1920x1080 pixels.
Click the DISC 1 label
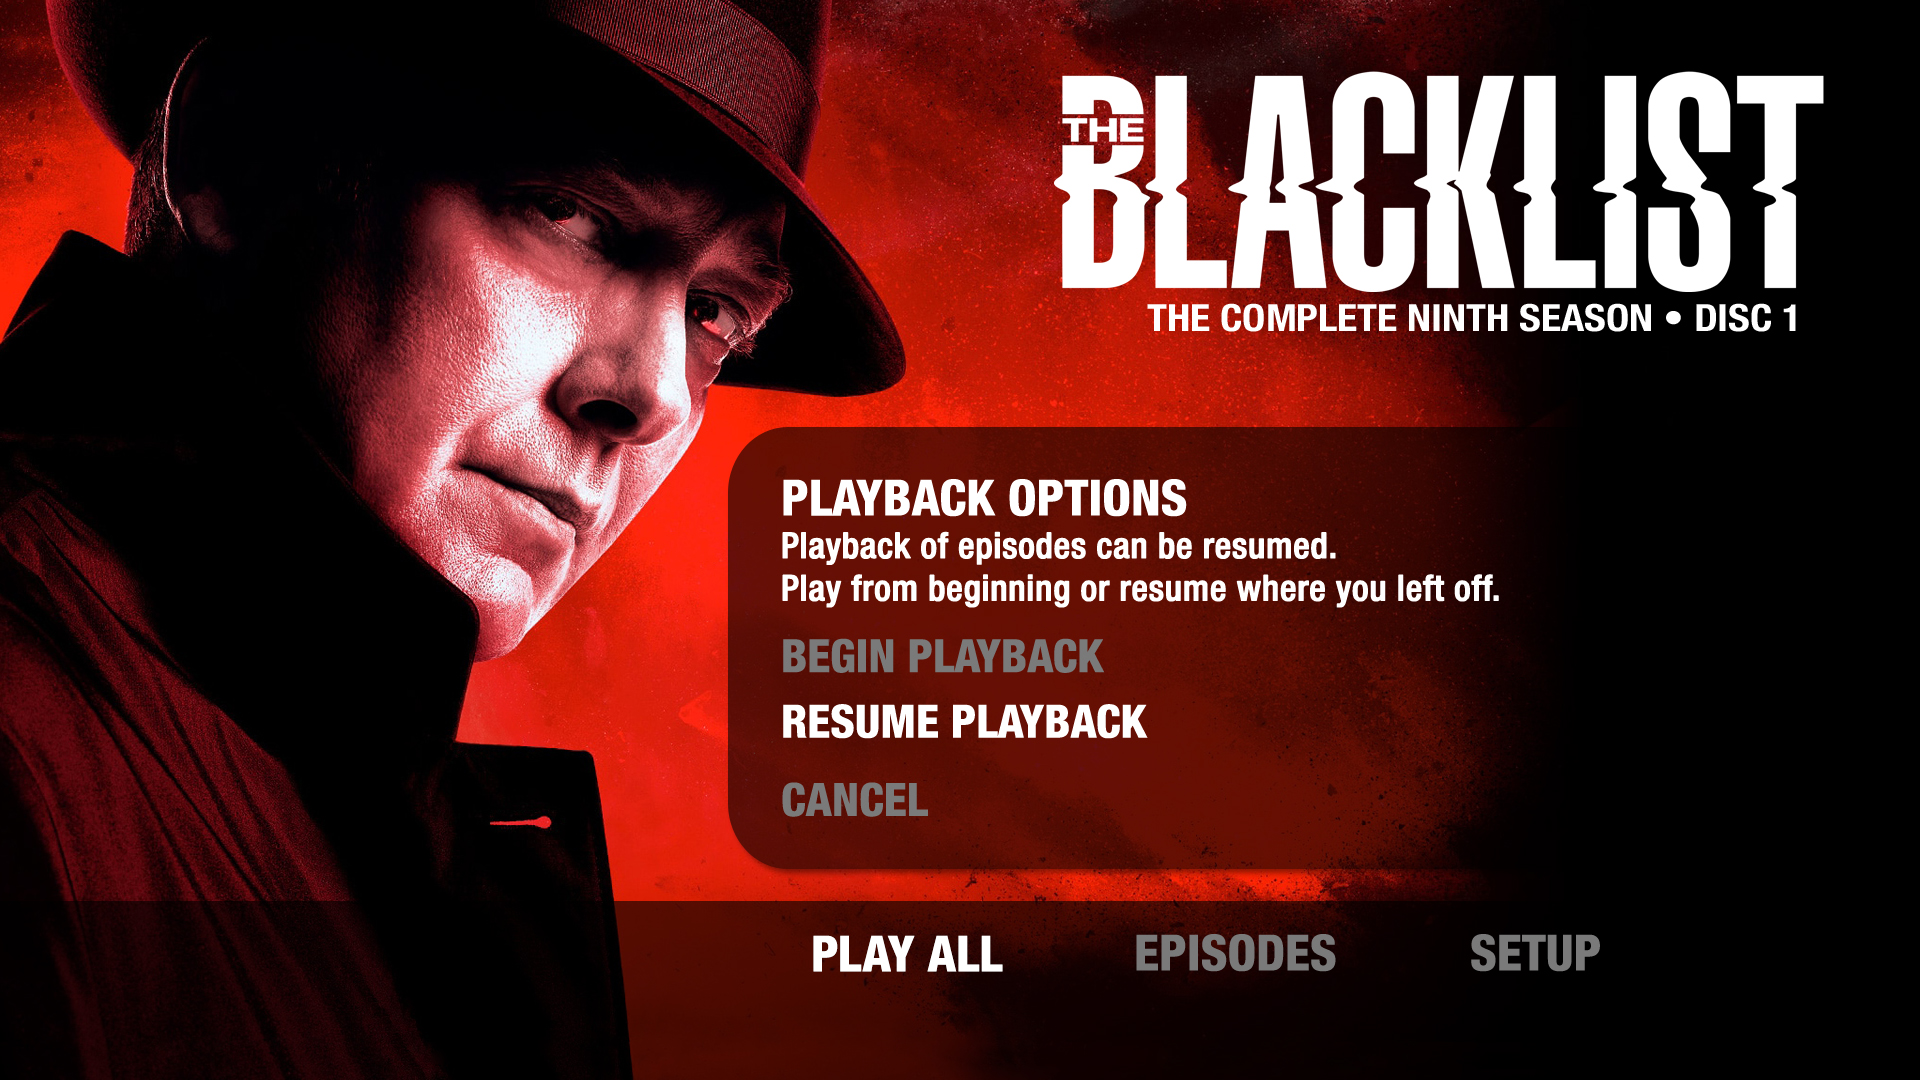click(x=1746, y=319)
